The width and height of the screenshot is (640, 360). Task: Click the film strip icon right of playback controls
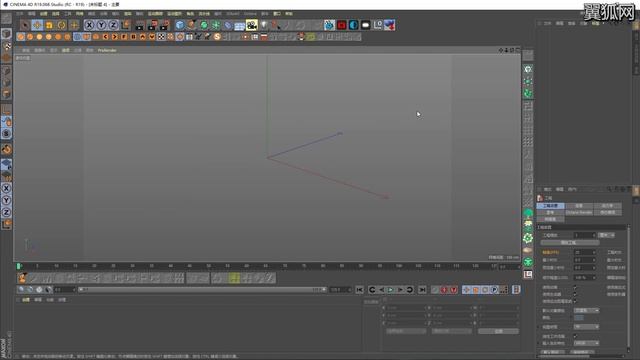[x=516, y=289]
